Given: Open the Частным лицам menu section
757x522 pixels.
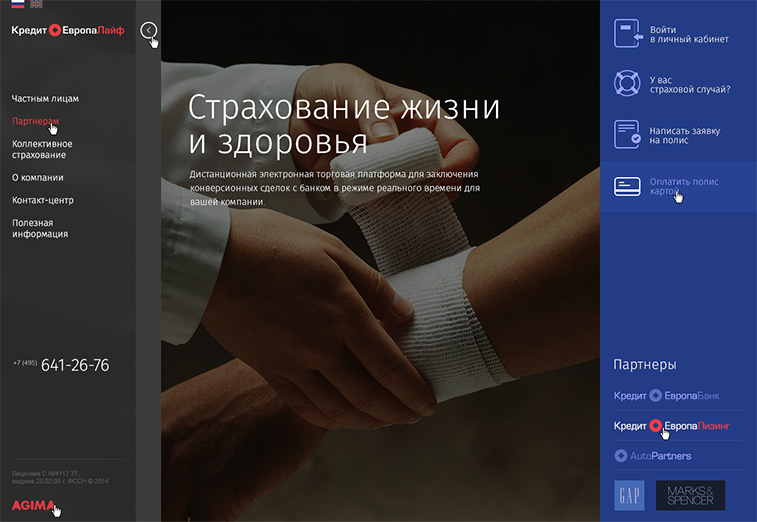Looking at the screenshot, I should 45,99.
